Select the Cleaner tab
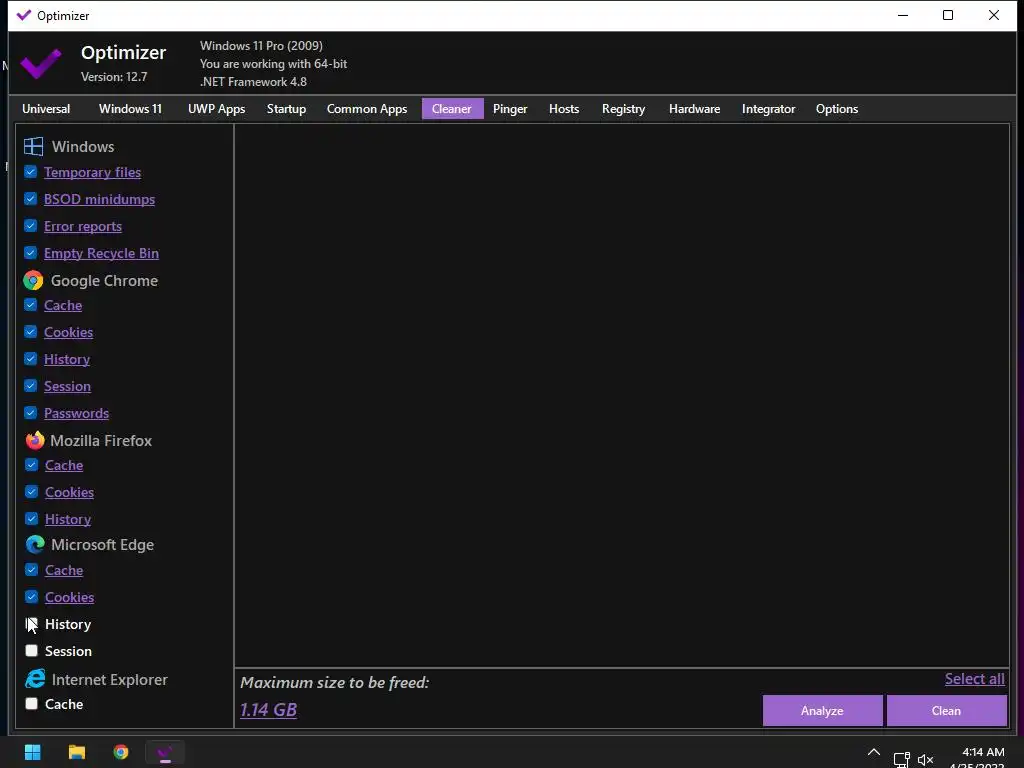 452,109
